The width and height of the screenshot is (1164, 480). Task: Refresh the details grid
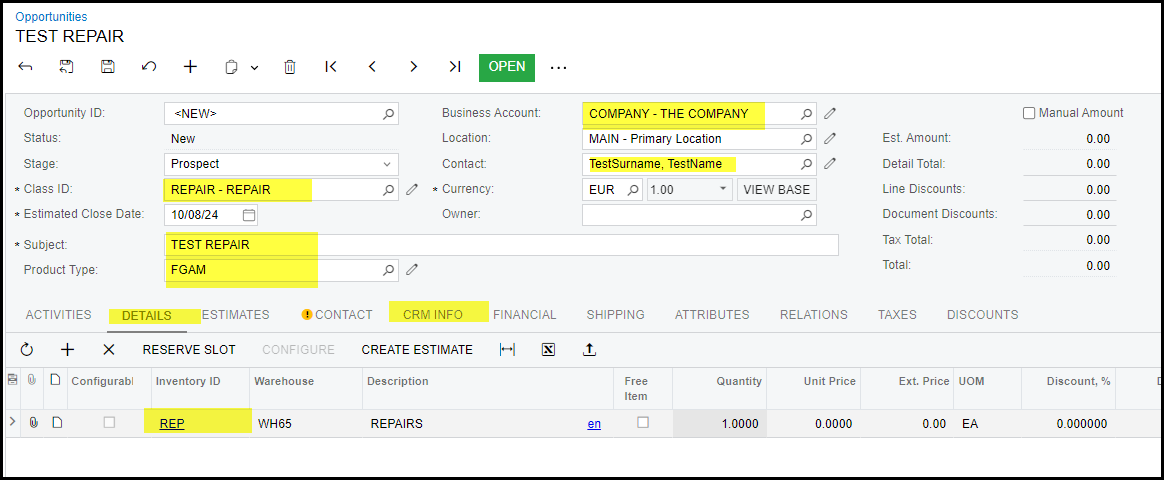tap(27, 350)
